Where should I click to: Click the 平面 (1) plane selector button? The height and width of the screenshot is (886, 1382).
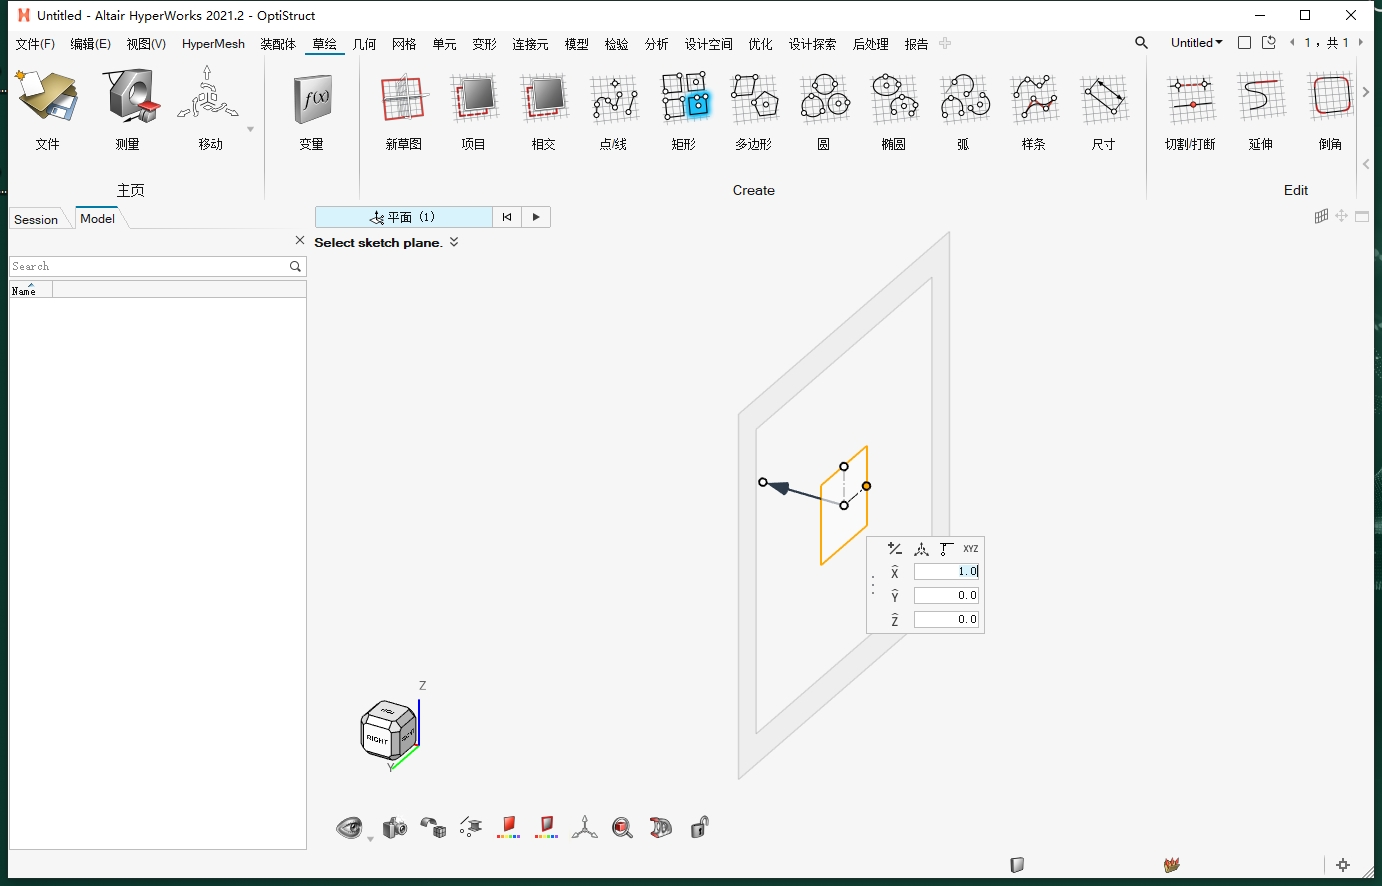pos(403,217)
